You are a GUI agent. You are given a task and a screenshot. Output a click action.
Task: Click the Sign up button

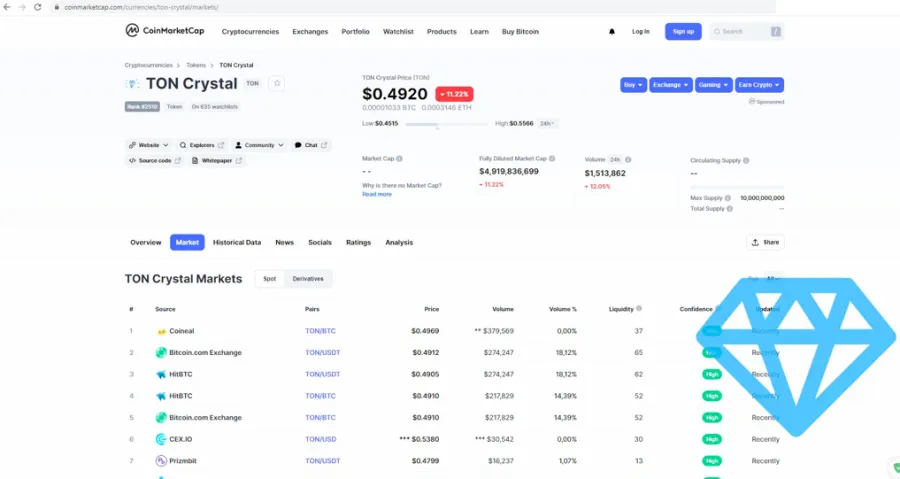[x=683, y=32]
